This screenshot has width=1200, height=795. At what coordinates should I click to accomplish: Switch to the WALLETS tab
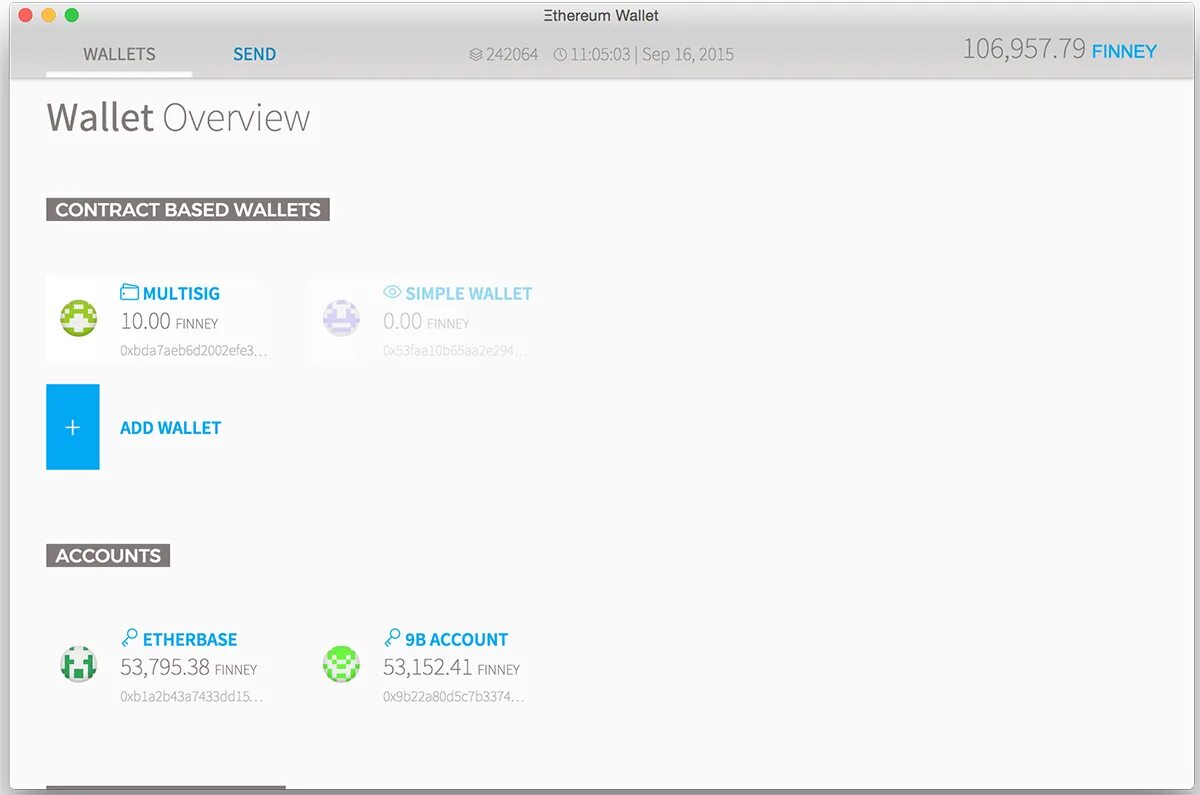(x=119, y=54)
